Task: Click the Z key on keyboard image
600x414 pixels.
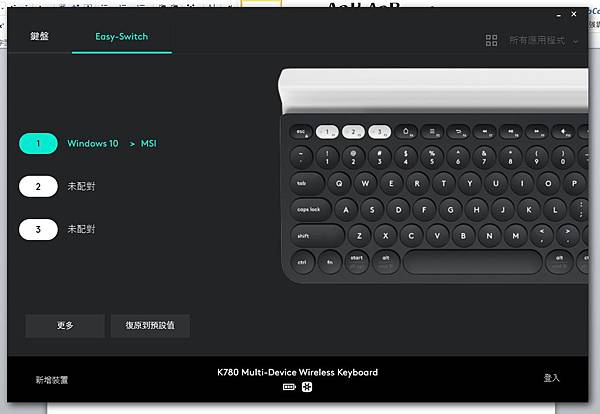Action: [359, 236]
